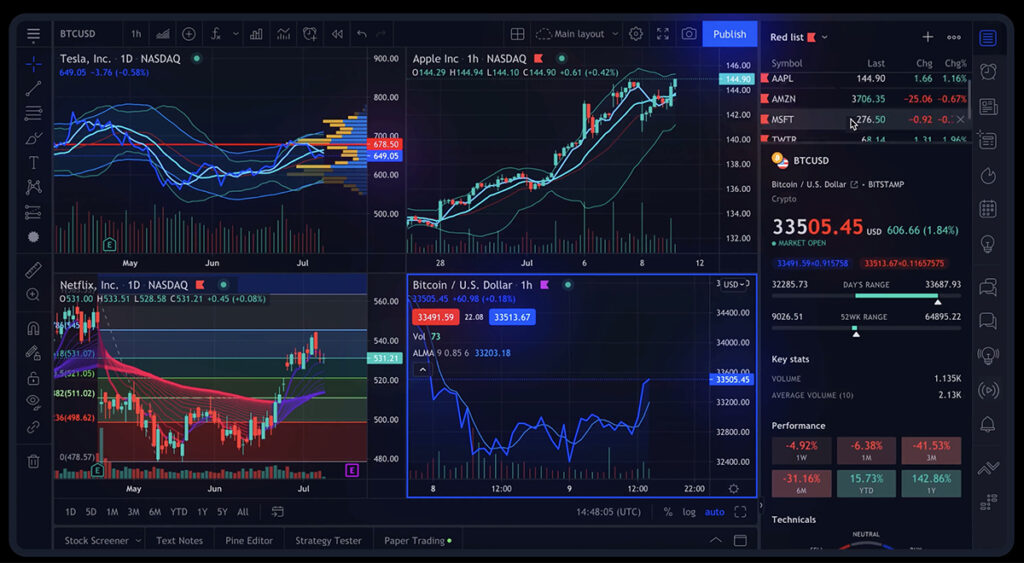The image size is (1024, 563).
Task: Click the compare or add symbol plus
Action: 189,34
